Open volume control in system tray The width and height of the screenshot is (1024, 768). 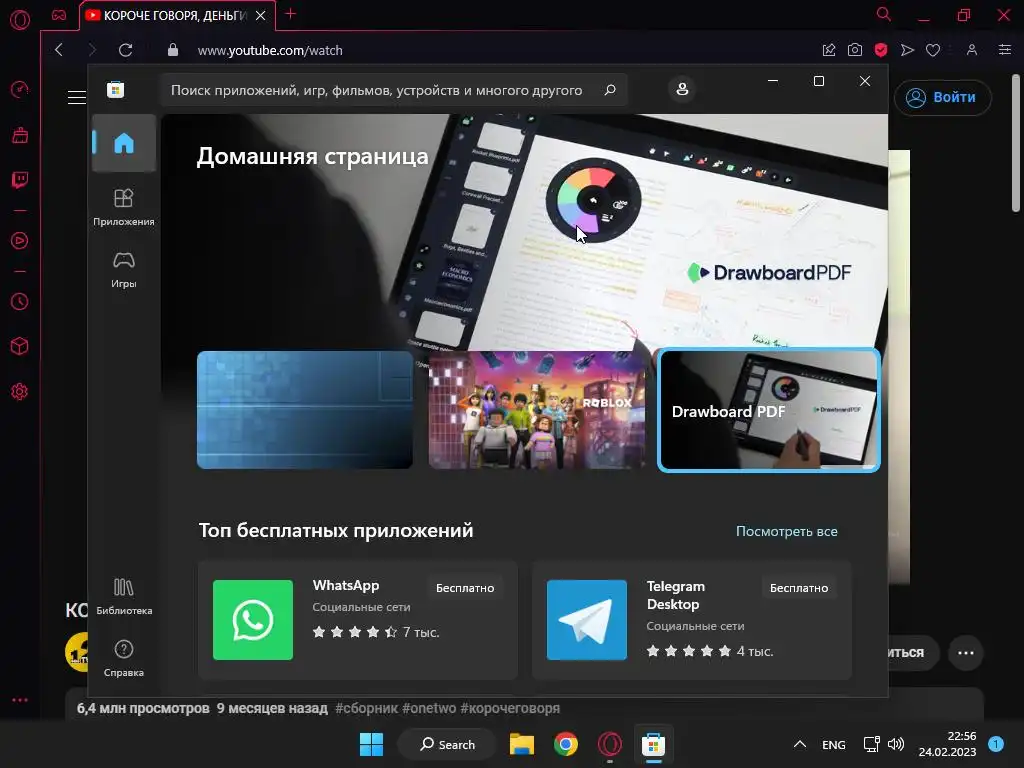[x=896, y=744]
